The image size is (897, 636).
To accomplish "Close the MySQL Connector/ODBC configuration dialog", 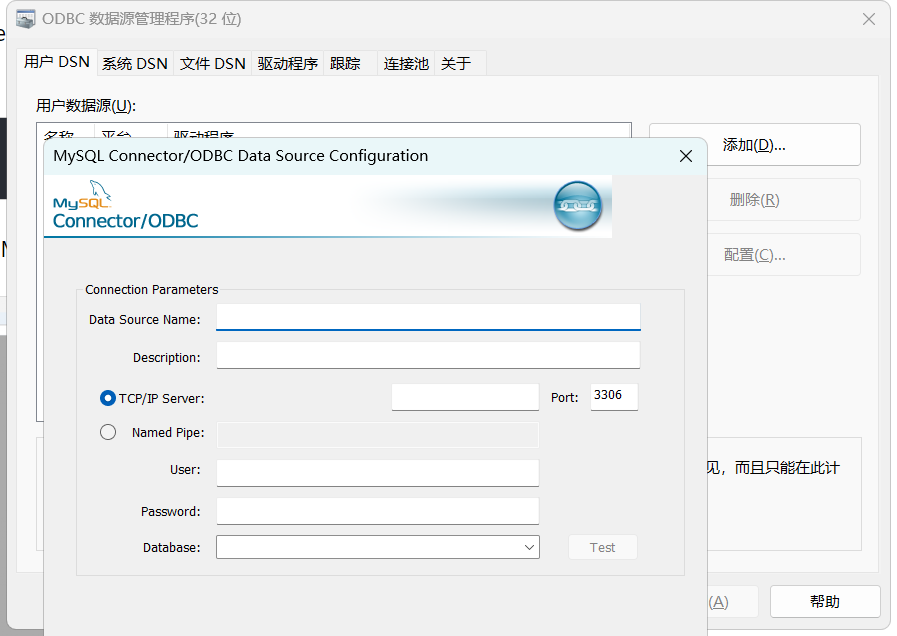I will click(686, 156).
